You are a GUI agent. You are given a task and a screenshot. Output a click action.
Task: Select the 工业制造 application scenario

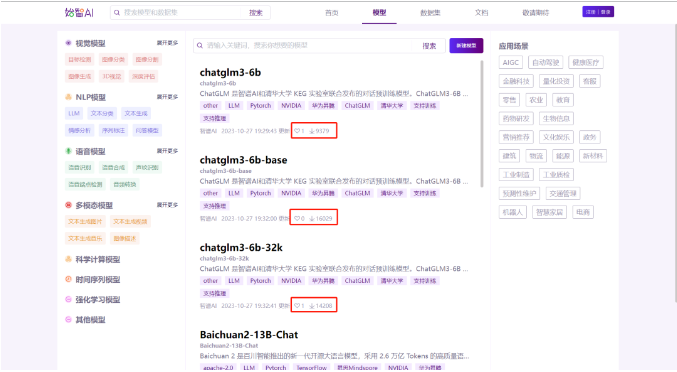click(516, 174)
